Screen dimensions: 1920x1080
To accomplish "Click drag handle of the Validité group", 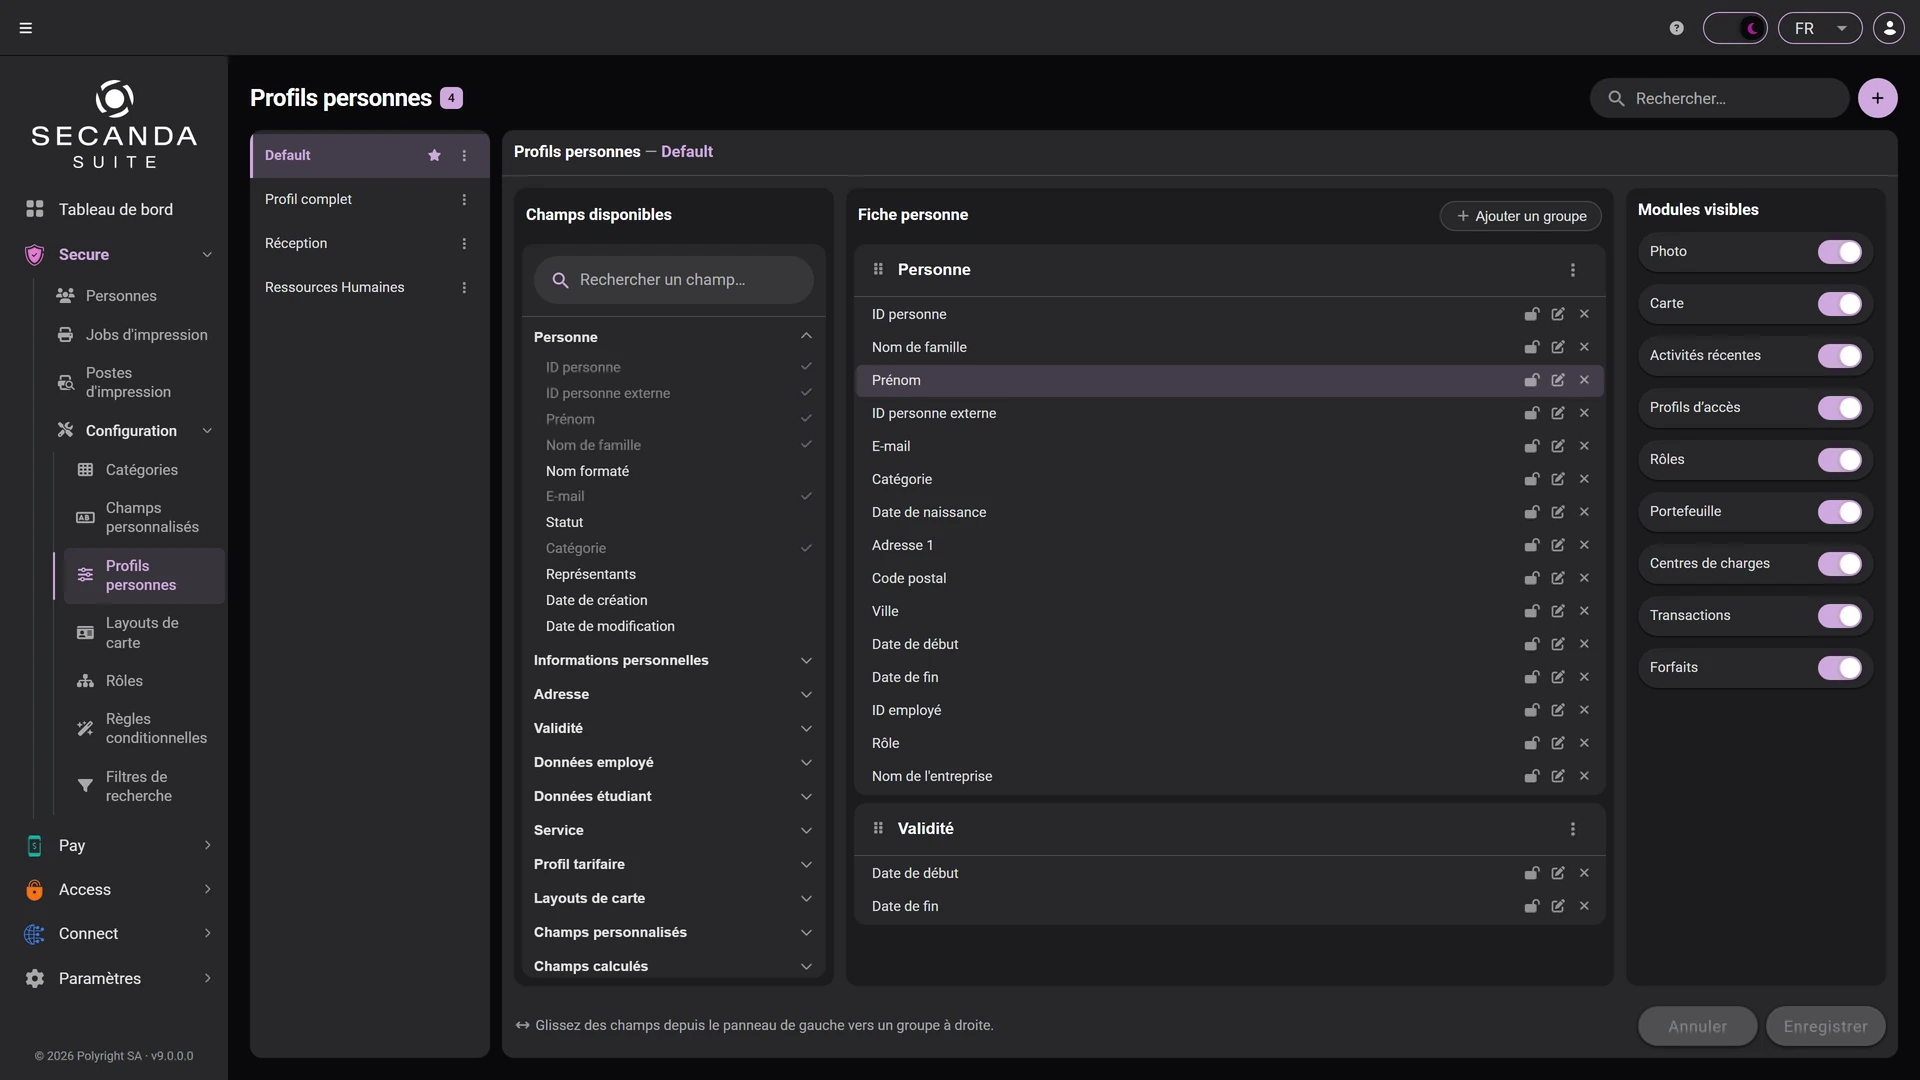I will point(878,828).
